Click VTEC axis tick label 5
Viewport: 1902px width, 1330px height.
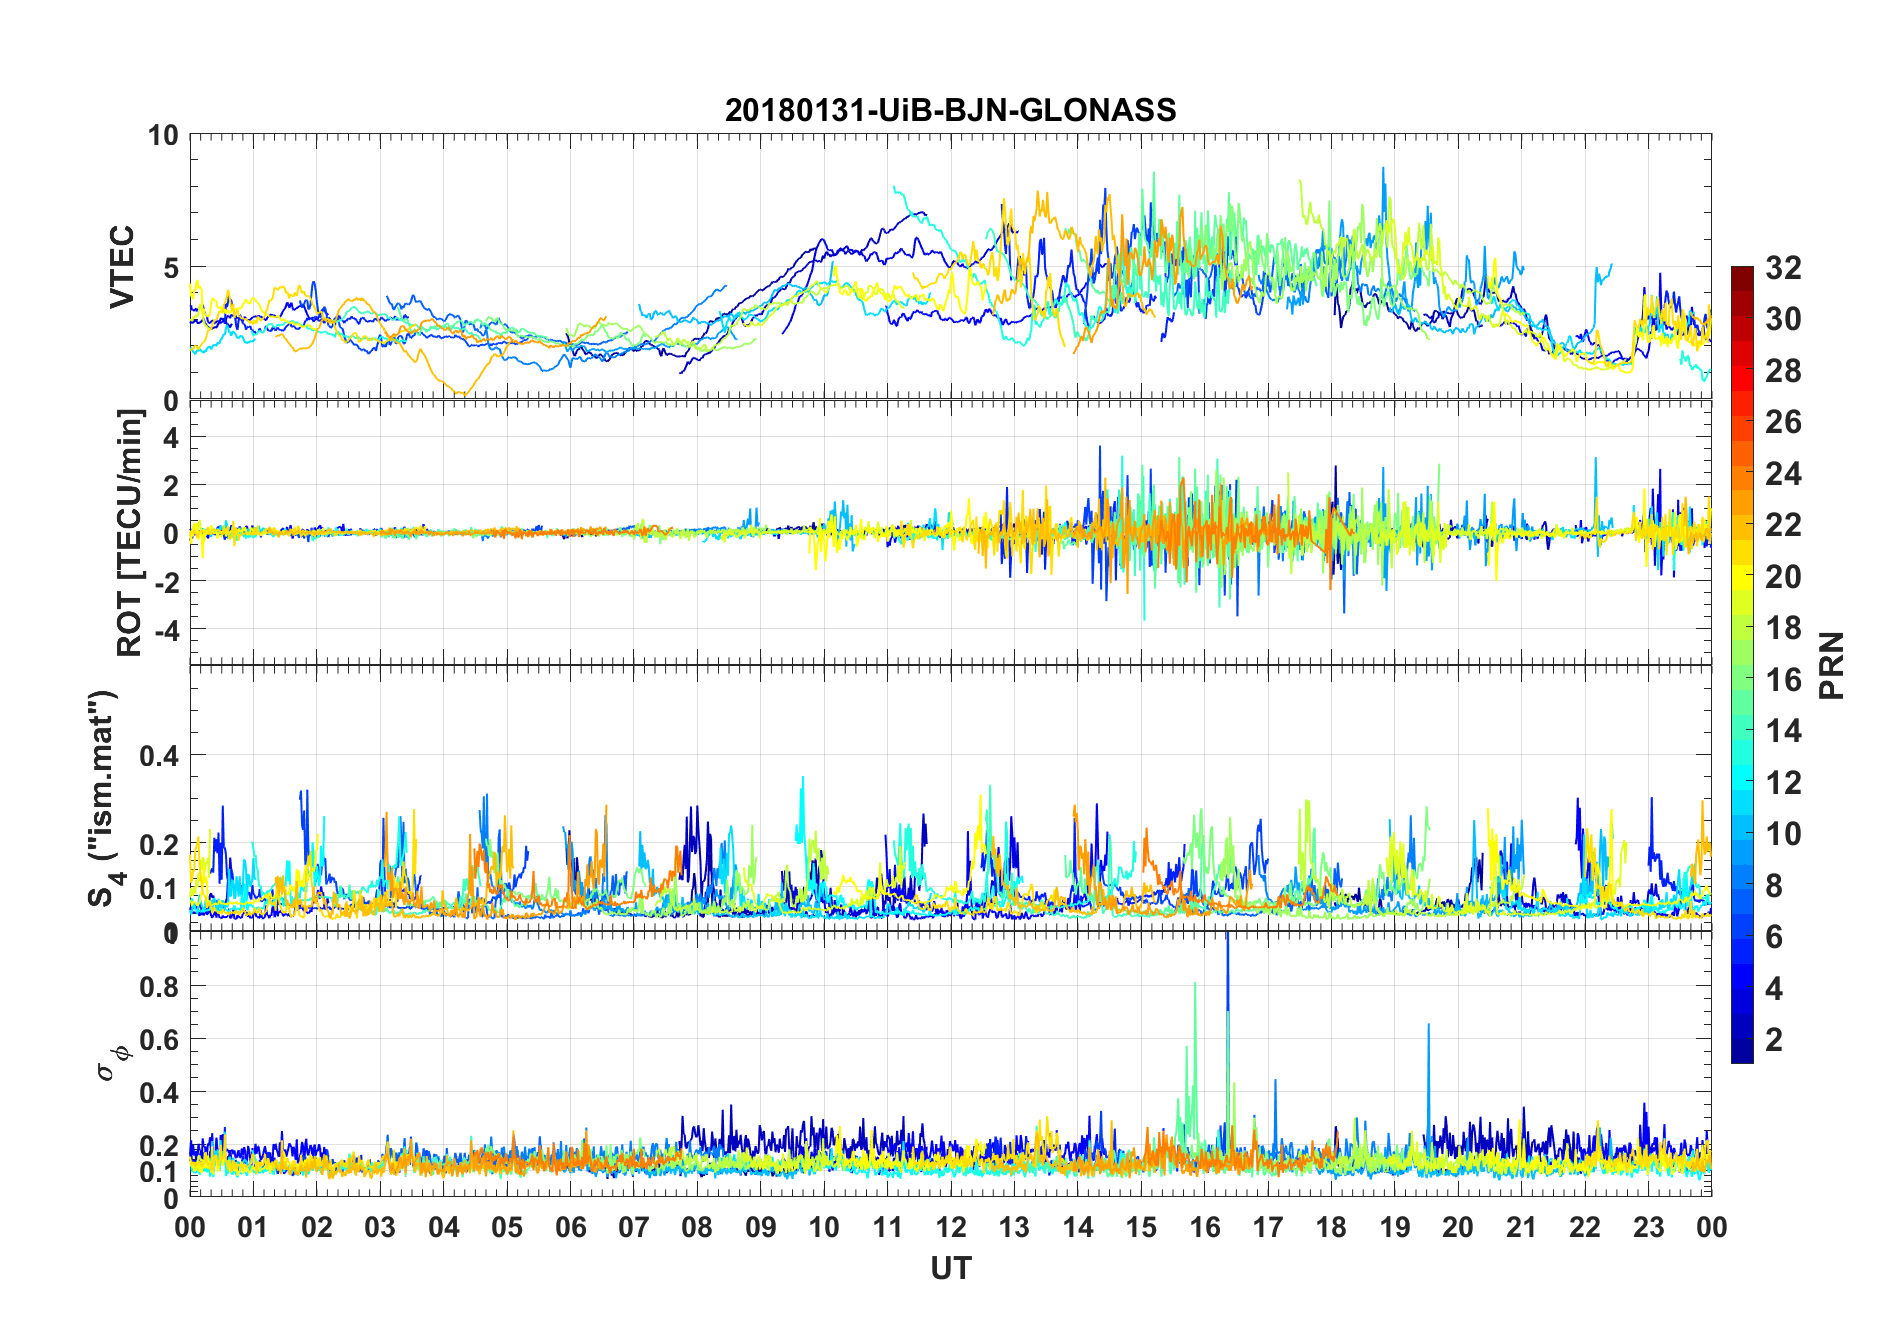[x=170, y=268]
